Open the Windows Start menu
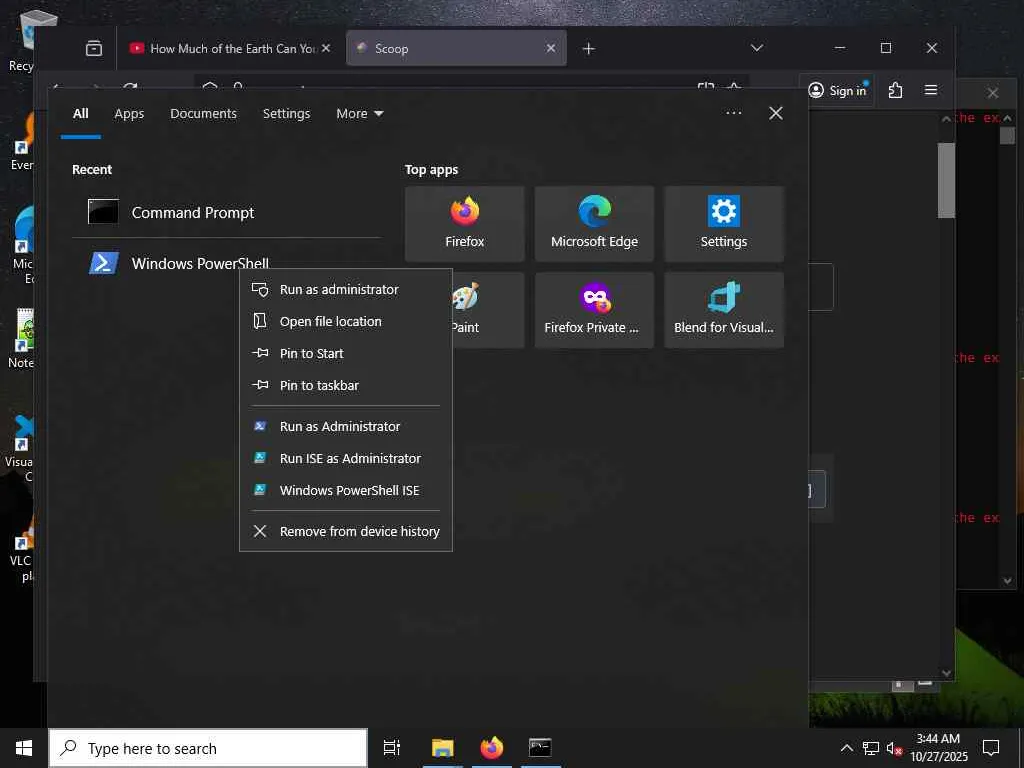1024x768 pixels. click(24, 748)
